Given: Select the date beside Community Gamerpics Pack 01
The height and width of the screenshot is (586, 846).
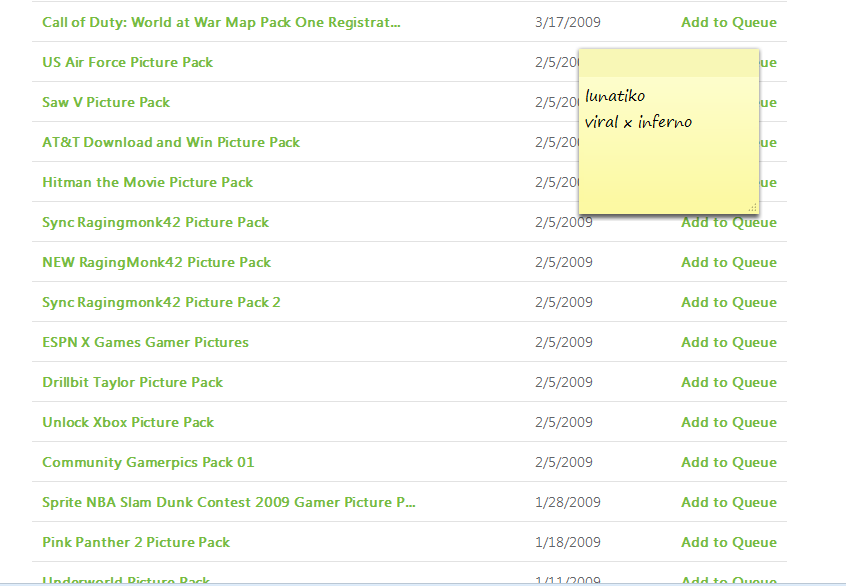Looking at the screenshot, I should pyautogui.click(x=564, y=462).
